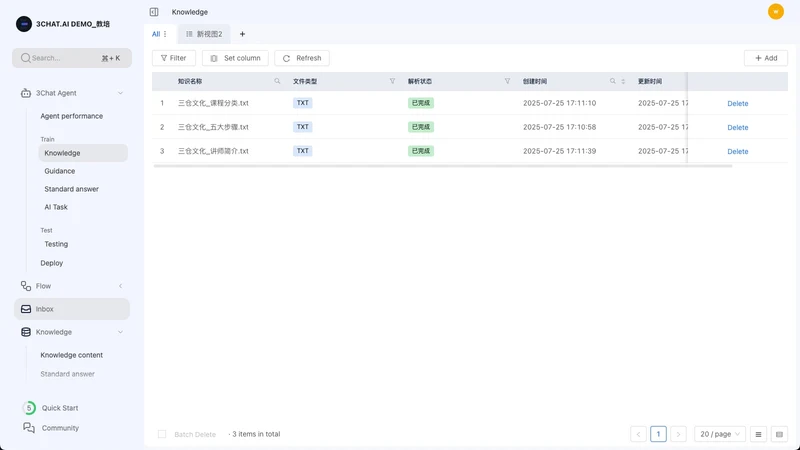Click the Community chat bubbles icon

click(29, 428)
